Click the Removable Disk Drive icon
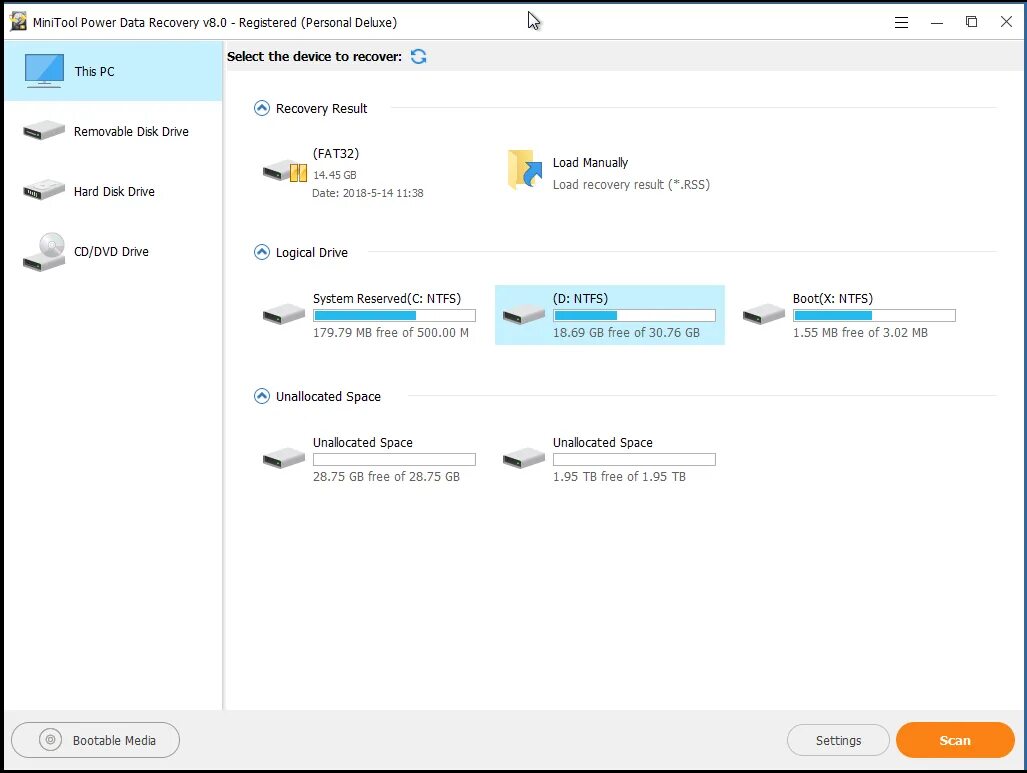The width and height of the screenshot is (1027, 773). pyautogui.click(x=44, y=131)
